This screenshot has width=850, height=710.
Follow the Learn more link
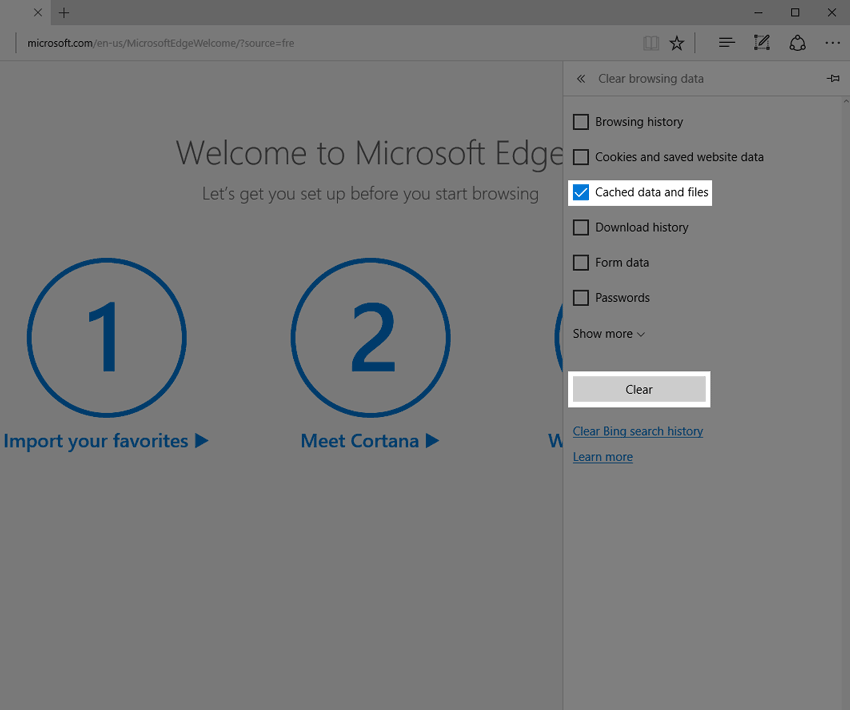point(602,456)
